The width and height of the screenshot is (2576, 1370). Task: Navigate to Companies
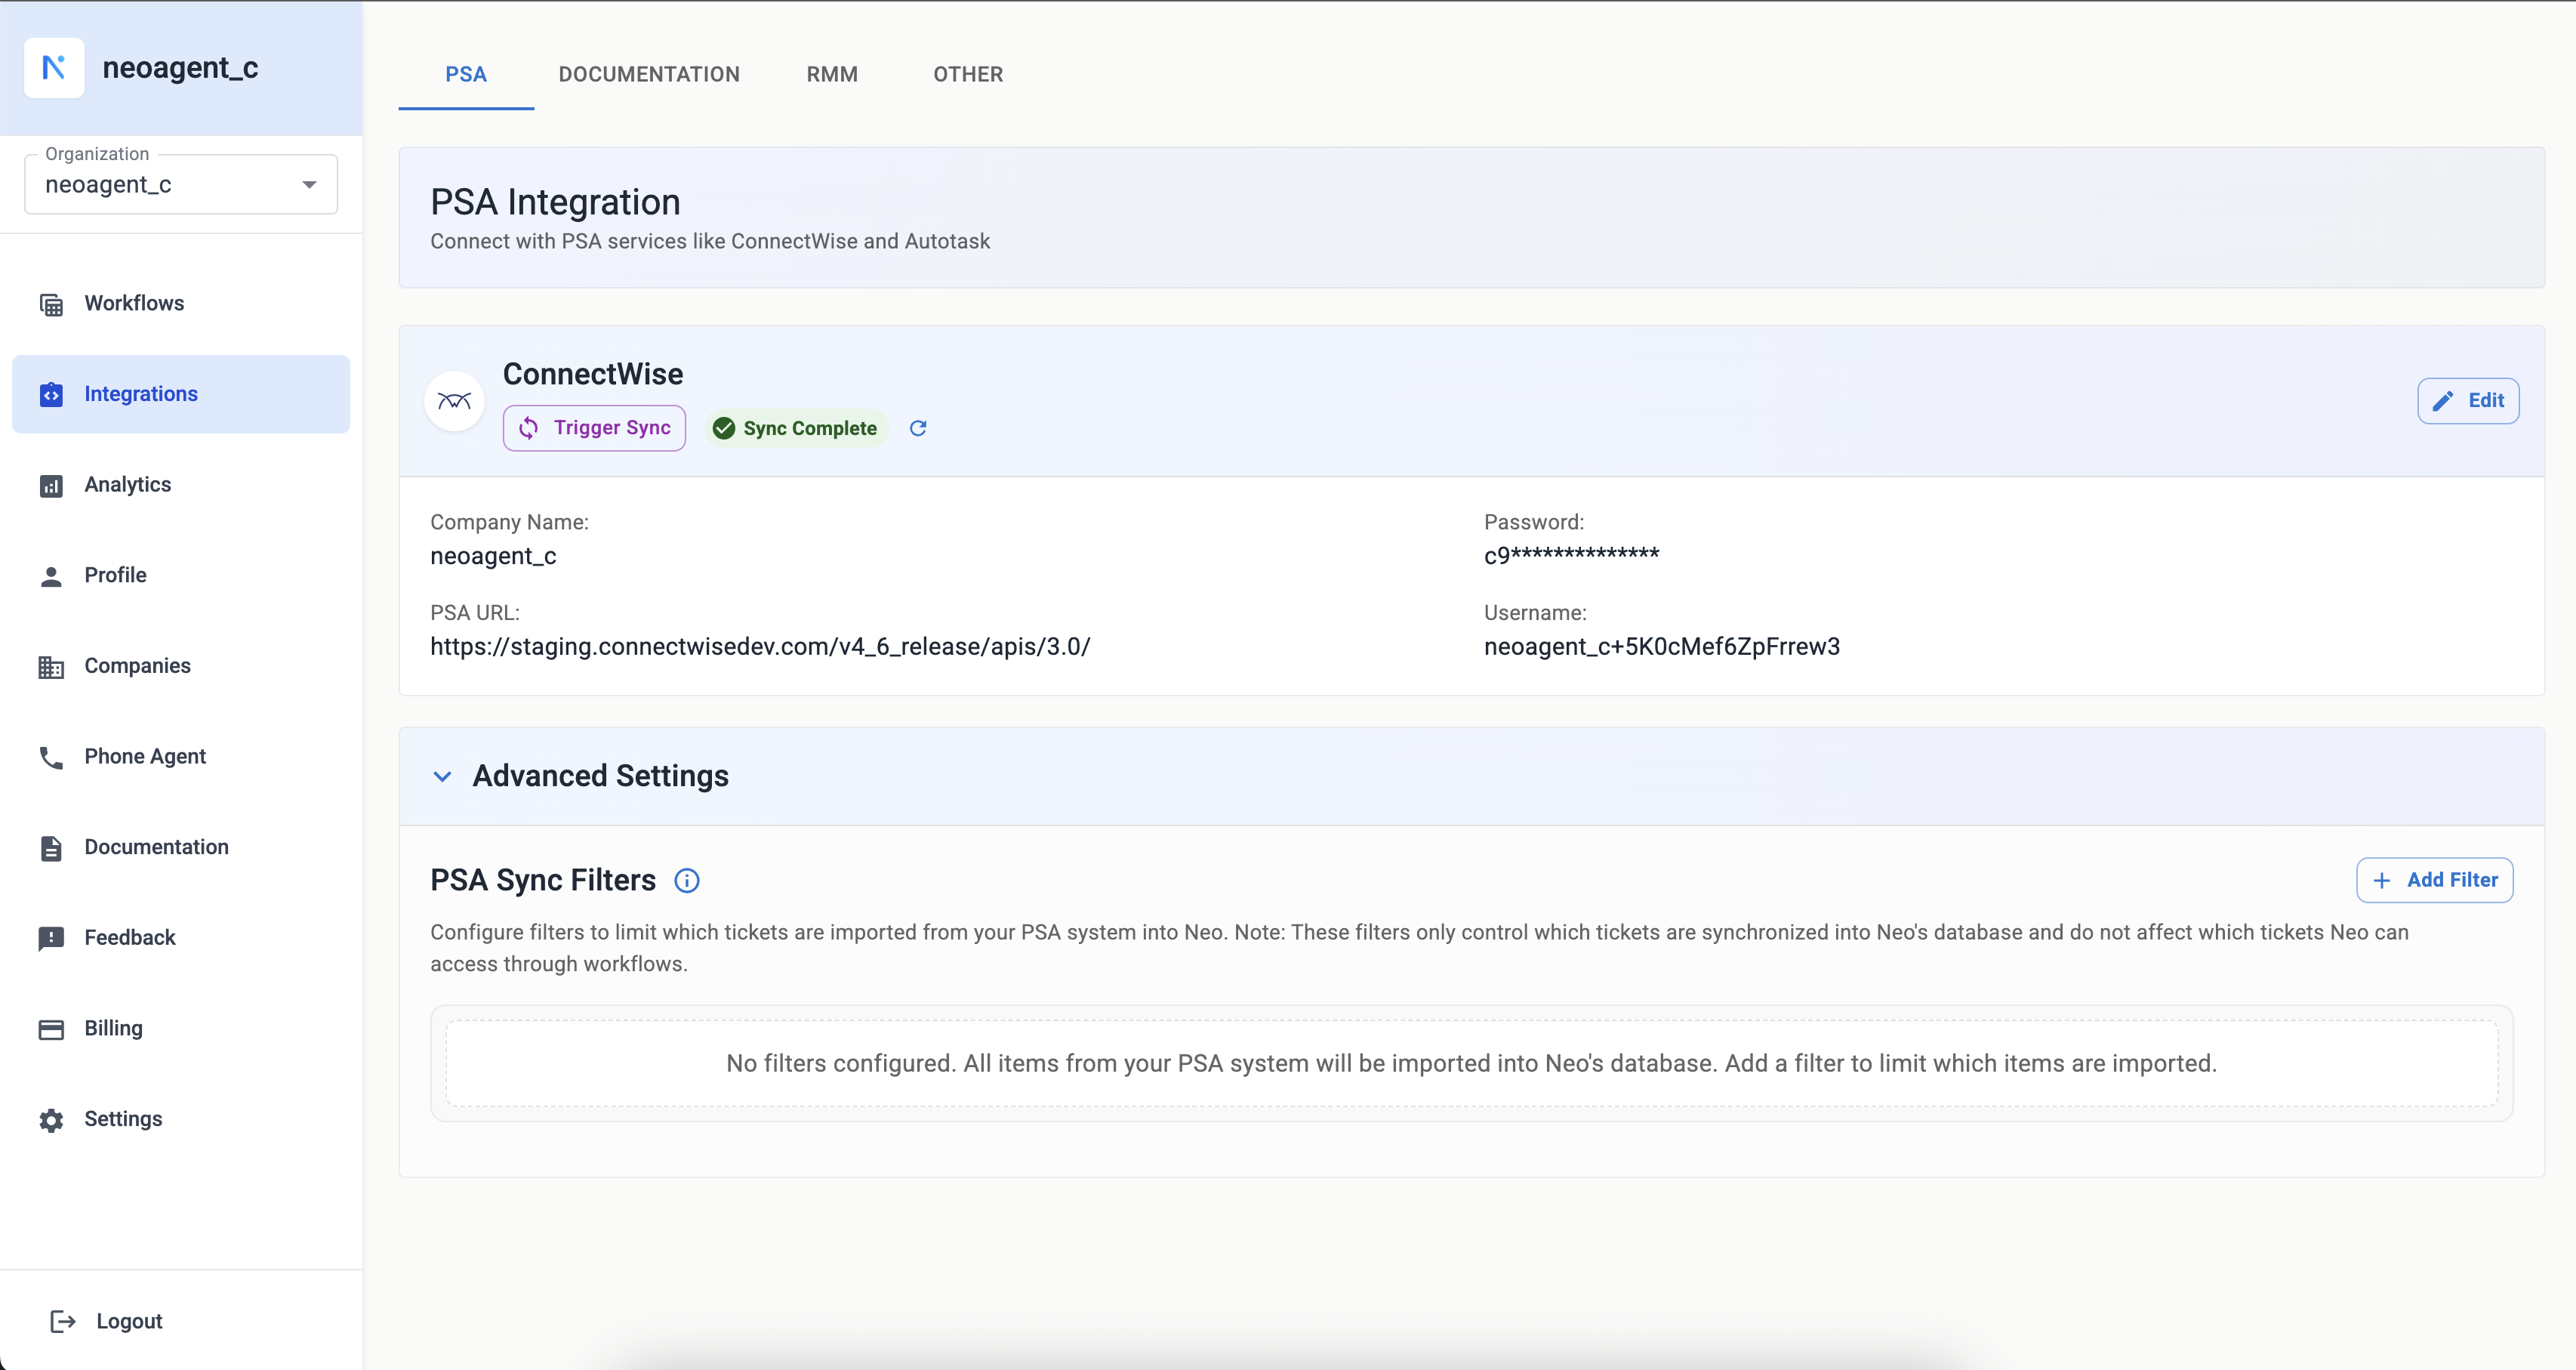point(181,666)
